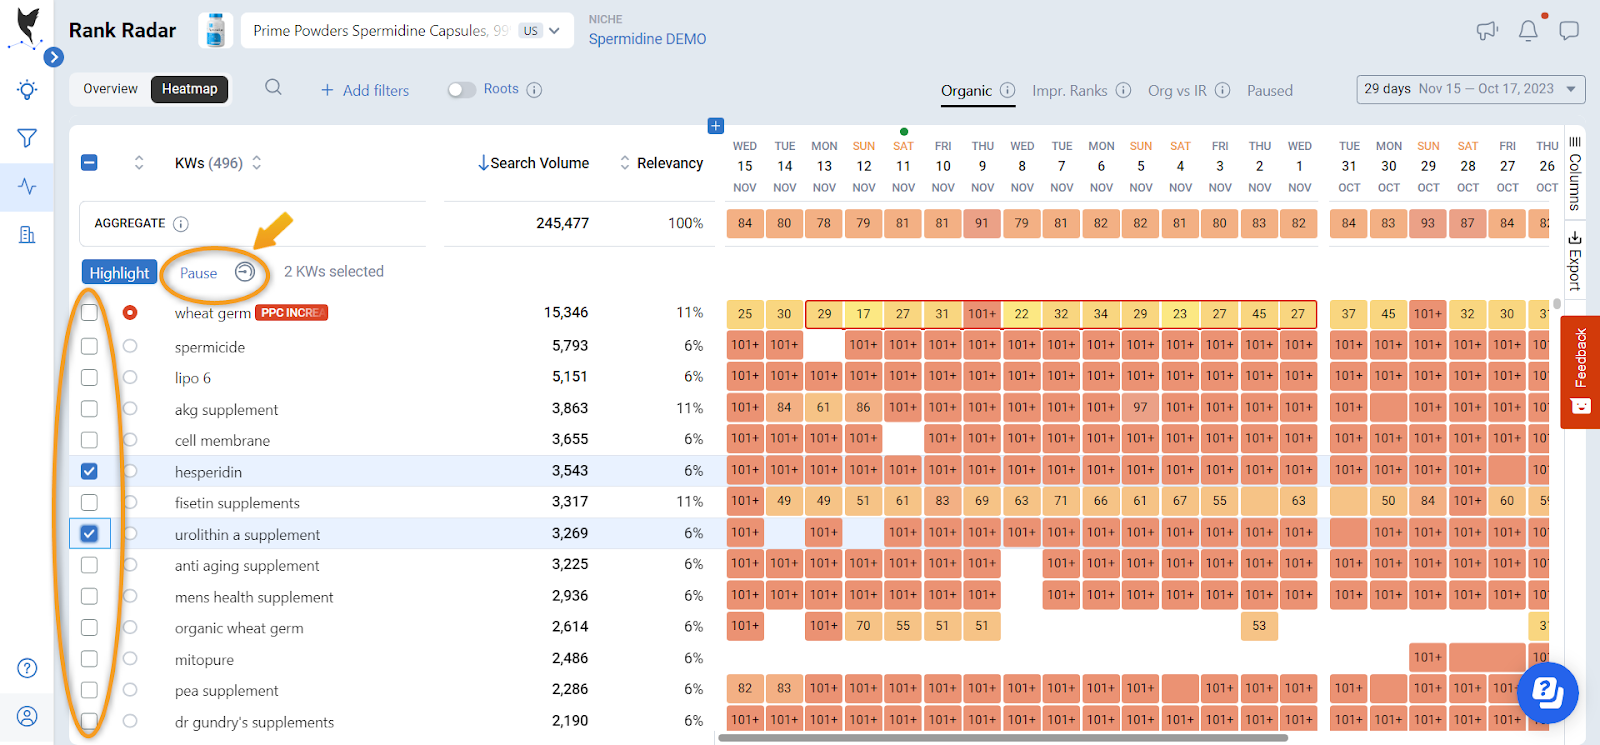Click the Org vs IR info icon
1600x745 pixels.
coord(1222,90)
